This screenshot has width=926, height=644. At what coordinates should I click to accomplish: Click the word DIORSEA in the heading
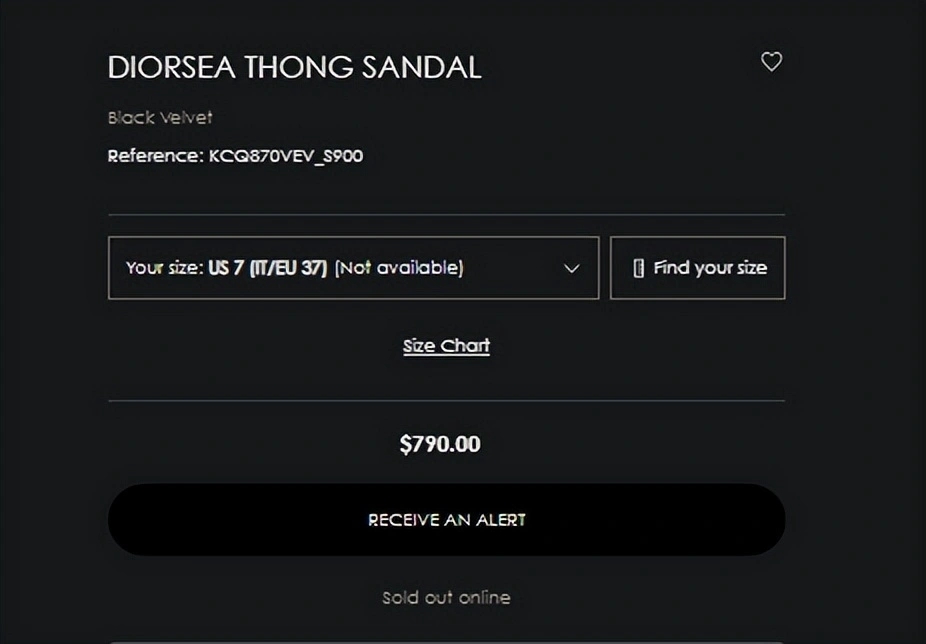pos(171,67)
